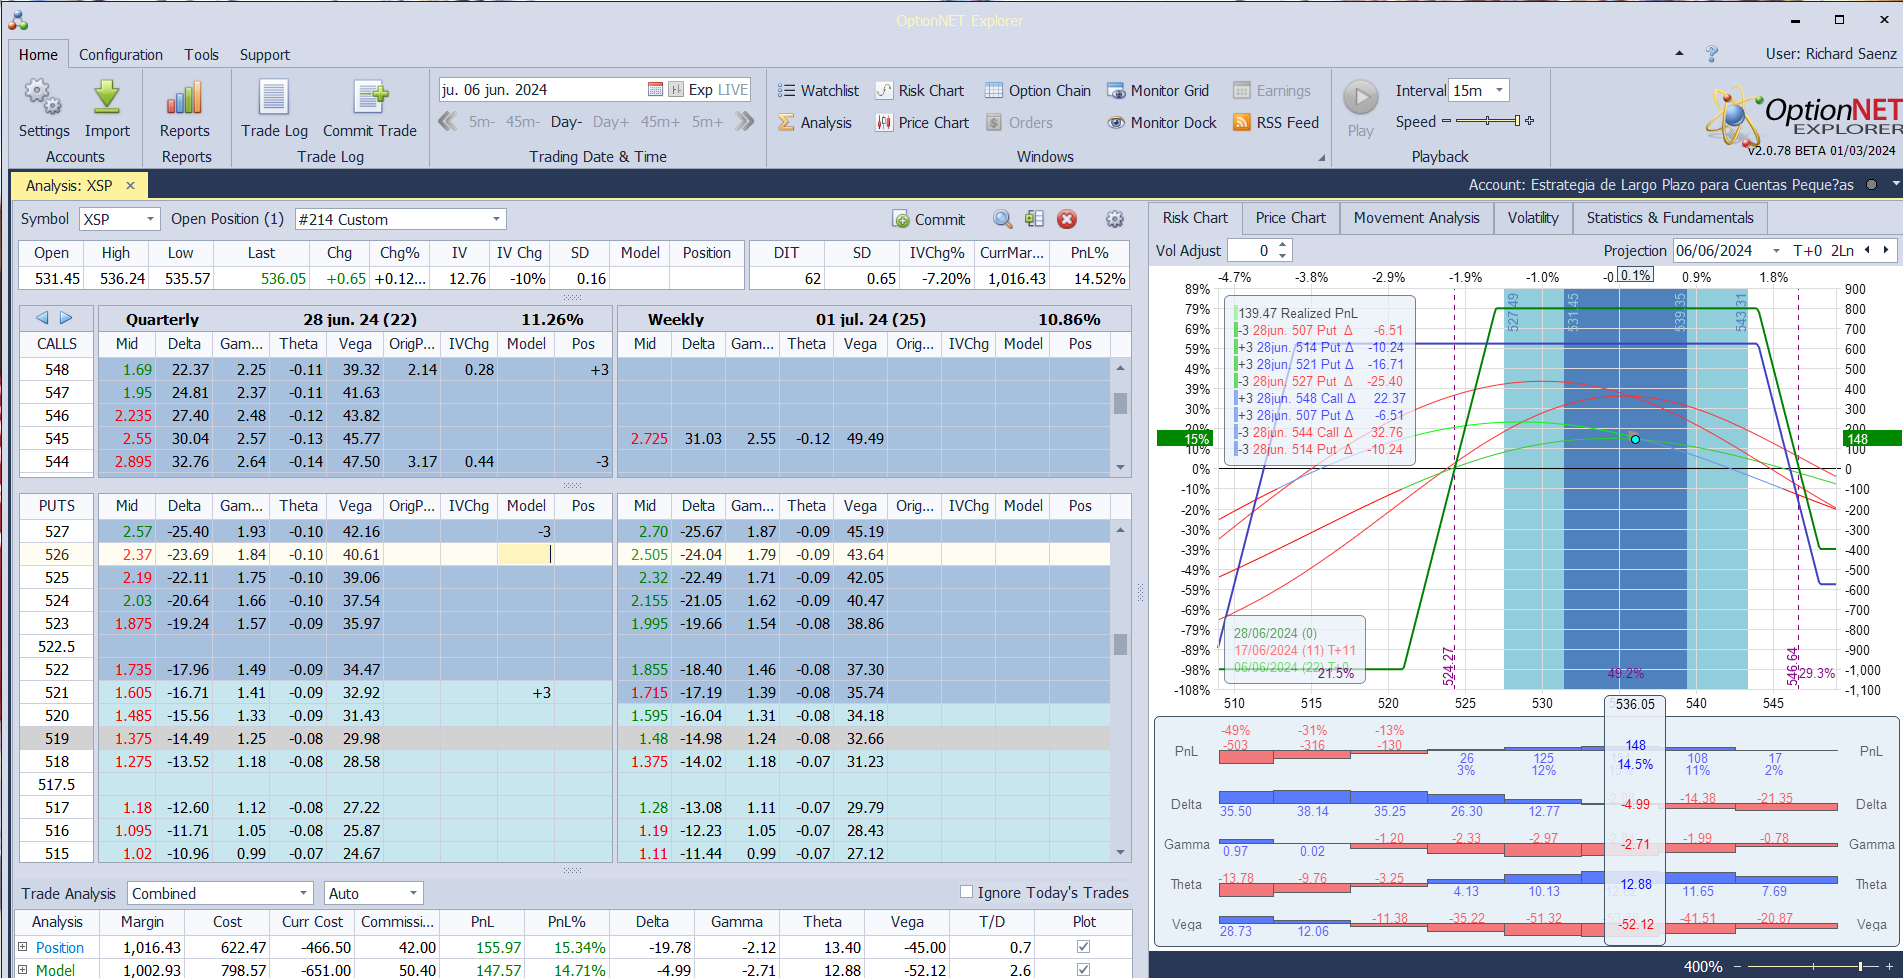The width and height of the screenshot is (1903, 978).
Task: Toggle Plot checkbox for Model row
Action: [x=1083, y=969]
